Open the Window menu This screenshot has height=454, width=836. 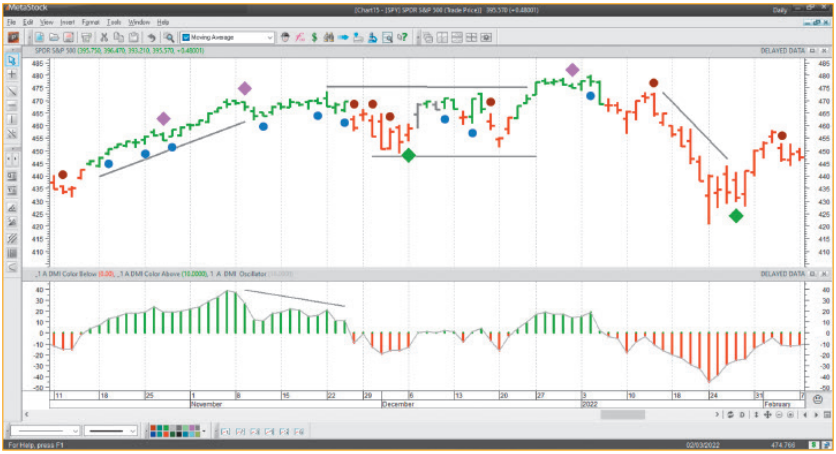139,22
